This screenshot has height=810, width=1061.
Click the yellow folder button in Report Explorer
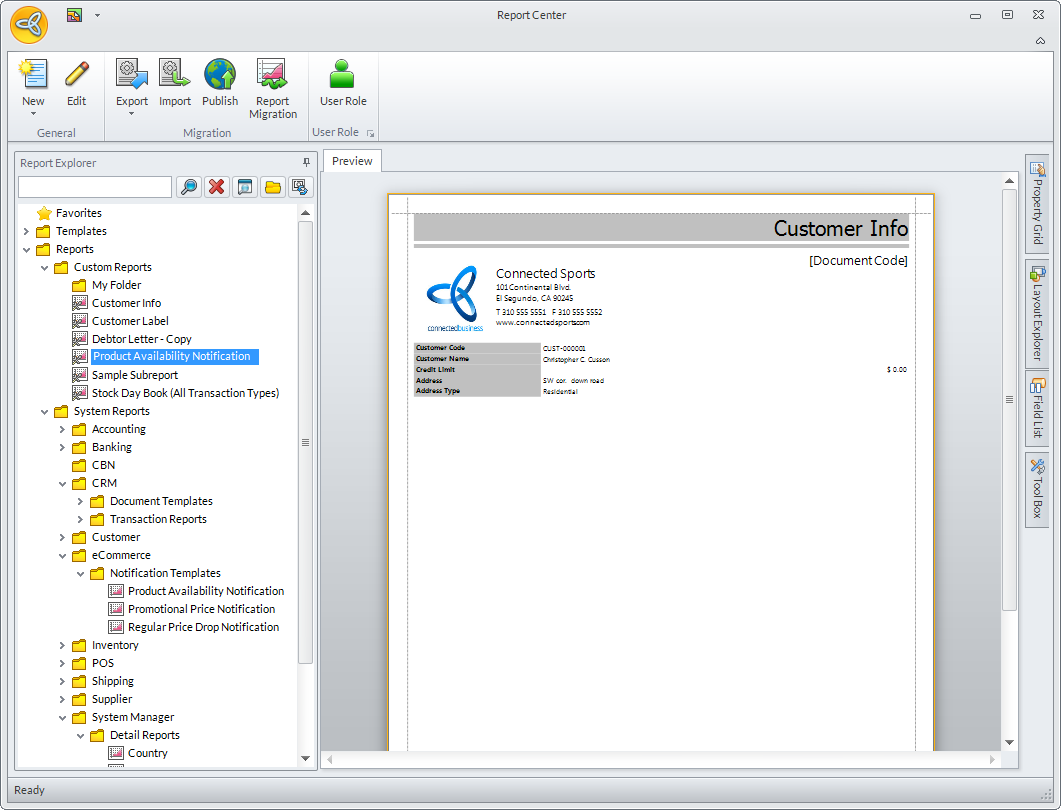pyautogui.click(x=273, y=187)
